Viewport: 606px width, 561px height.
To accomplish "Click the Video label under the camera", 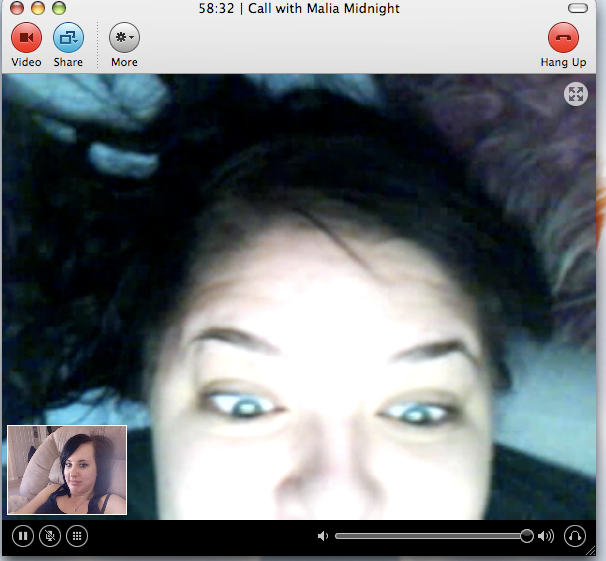I will click(x=26, y=62).
